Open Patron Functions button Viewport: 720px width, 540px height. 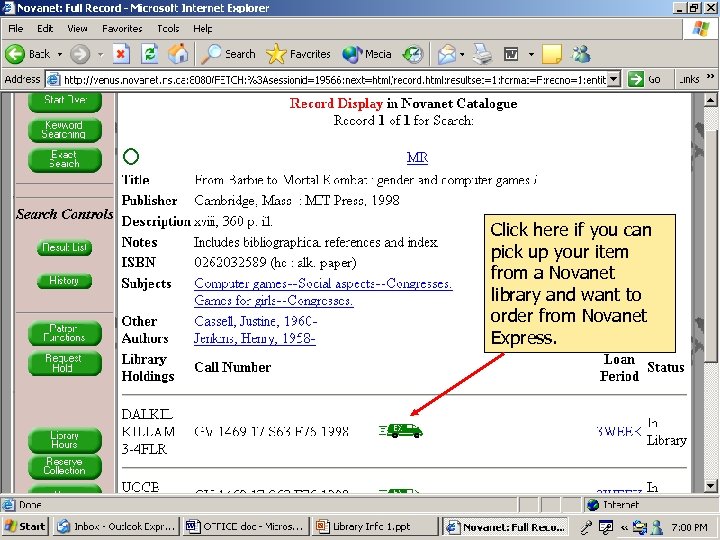[65, 333]
